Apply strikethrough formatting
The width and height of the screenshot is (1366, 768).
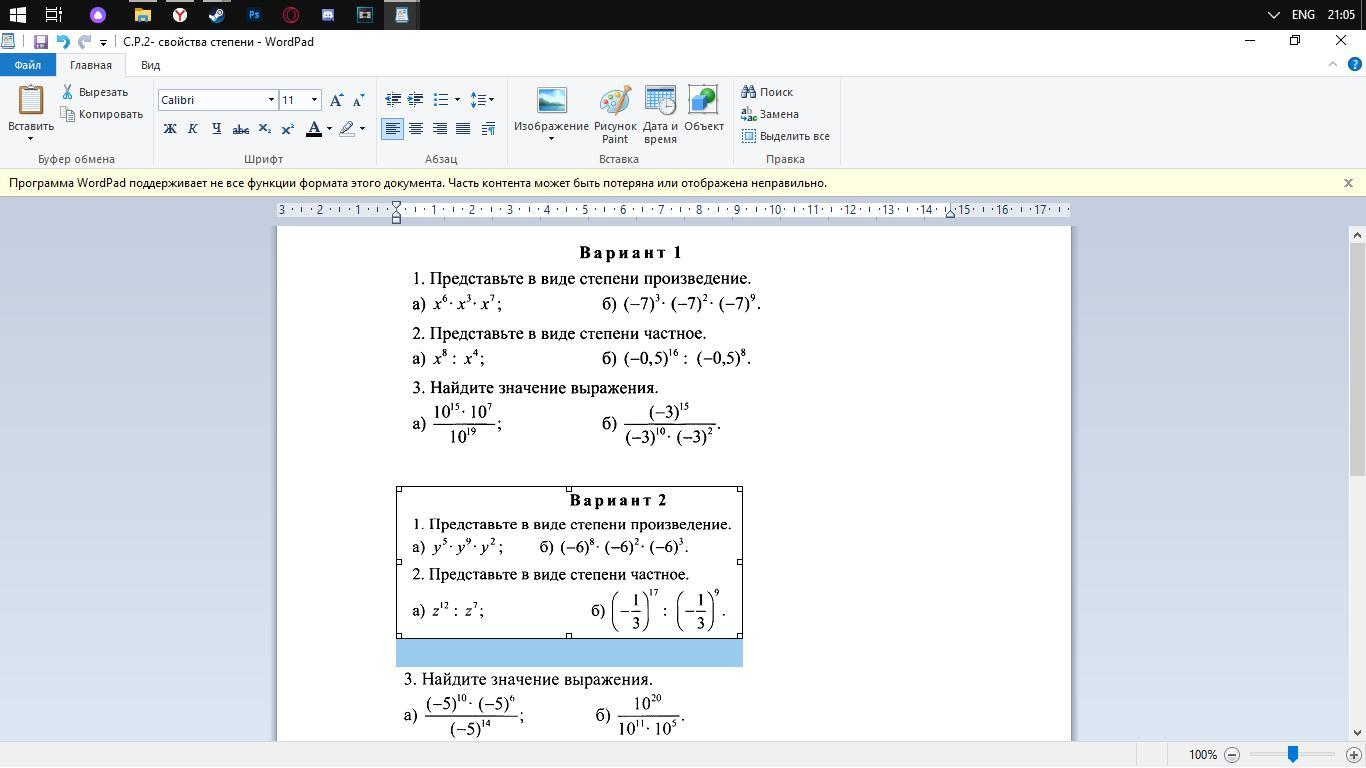[240, 129]
